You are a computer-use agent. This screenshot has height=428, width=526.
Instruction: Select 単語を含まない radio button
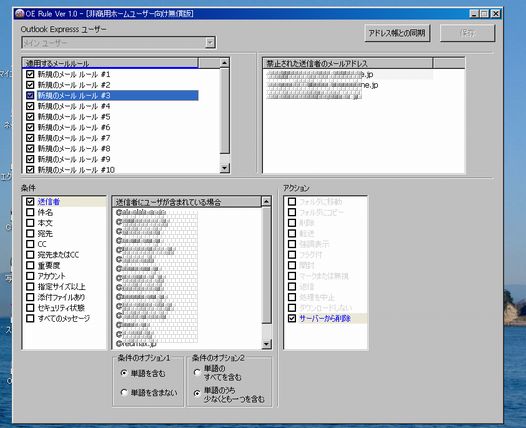click(x=124, y=392)
